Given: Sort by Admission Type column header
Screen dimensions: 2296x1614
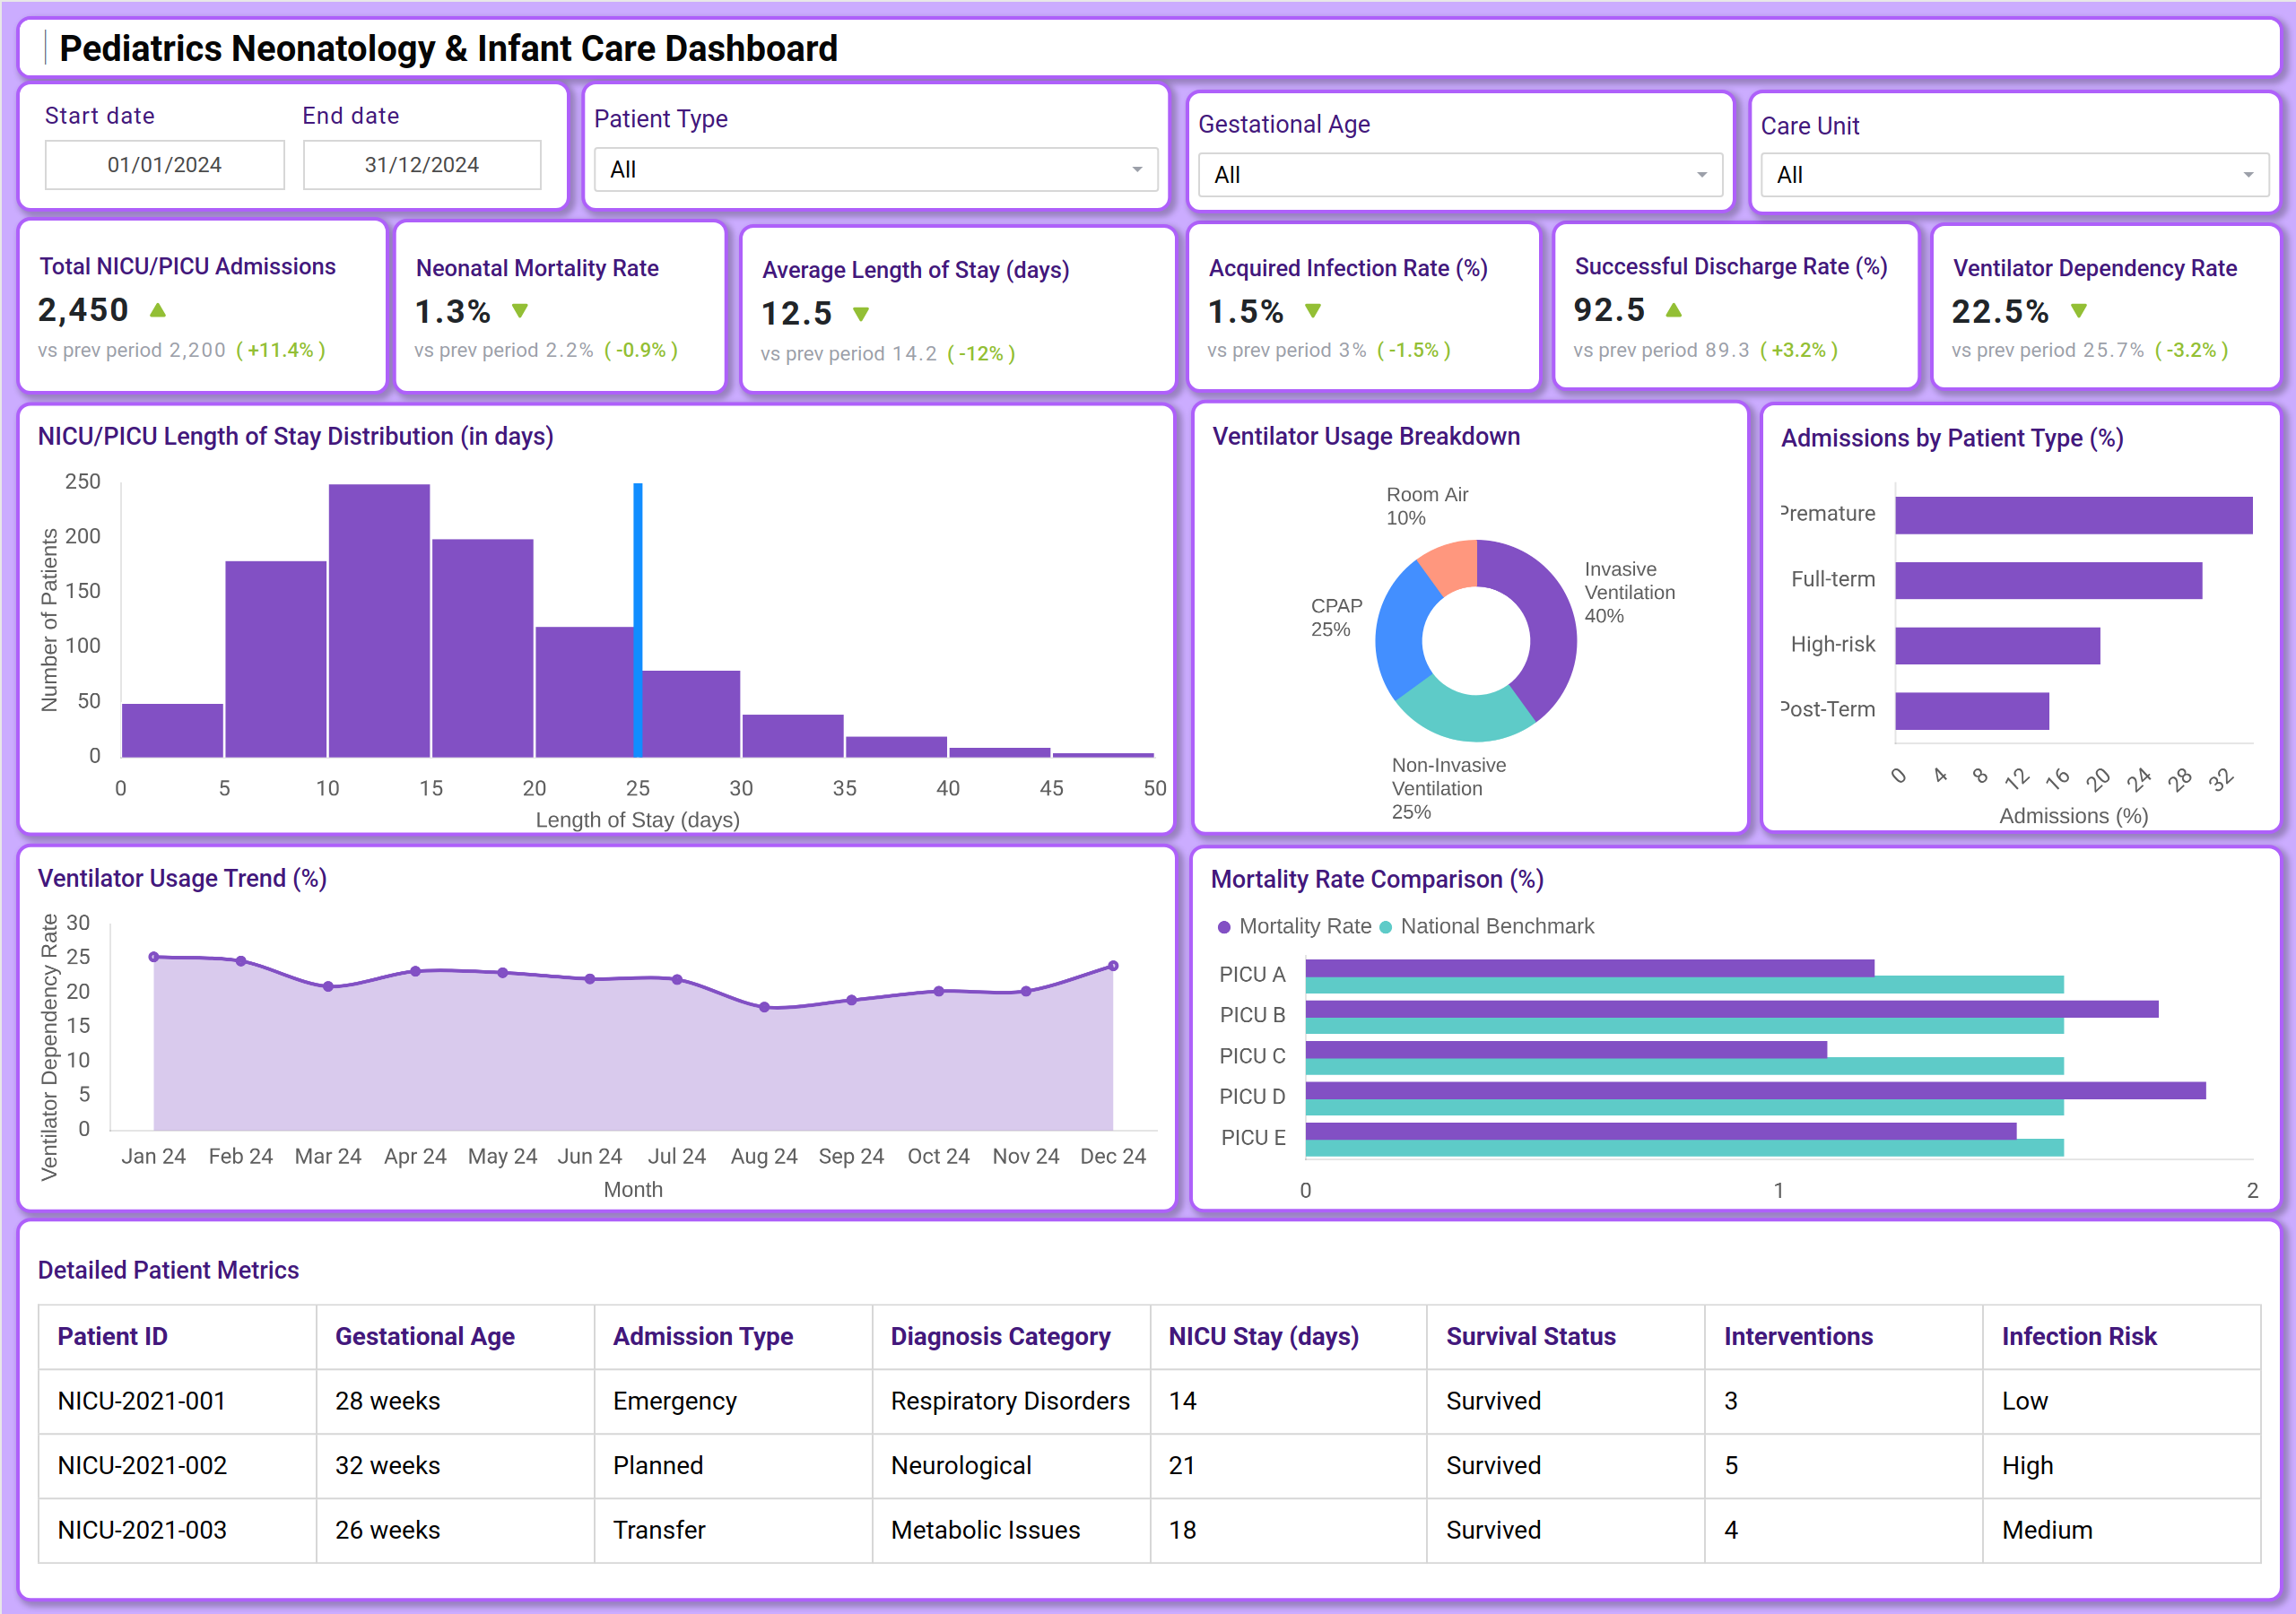Looking at the screenshot, I should (x=733, y=1337).
